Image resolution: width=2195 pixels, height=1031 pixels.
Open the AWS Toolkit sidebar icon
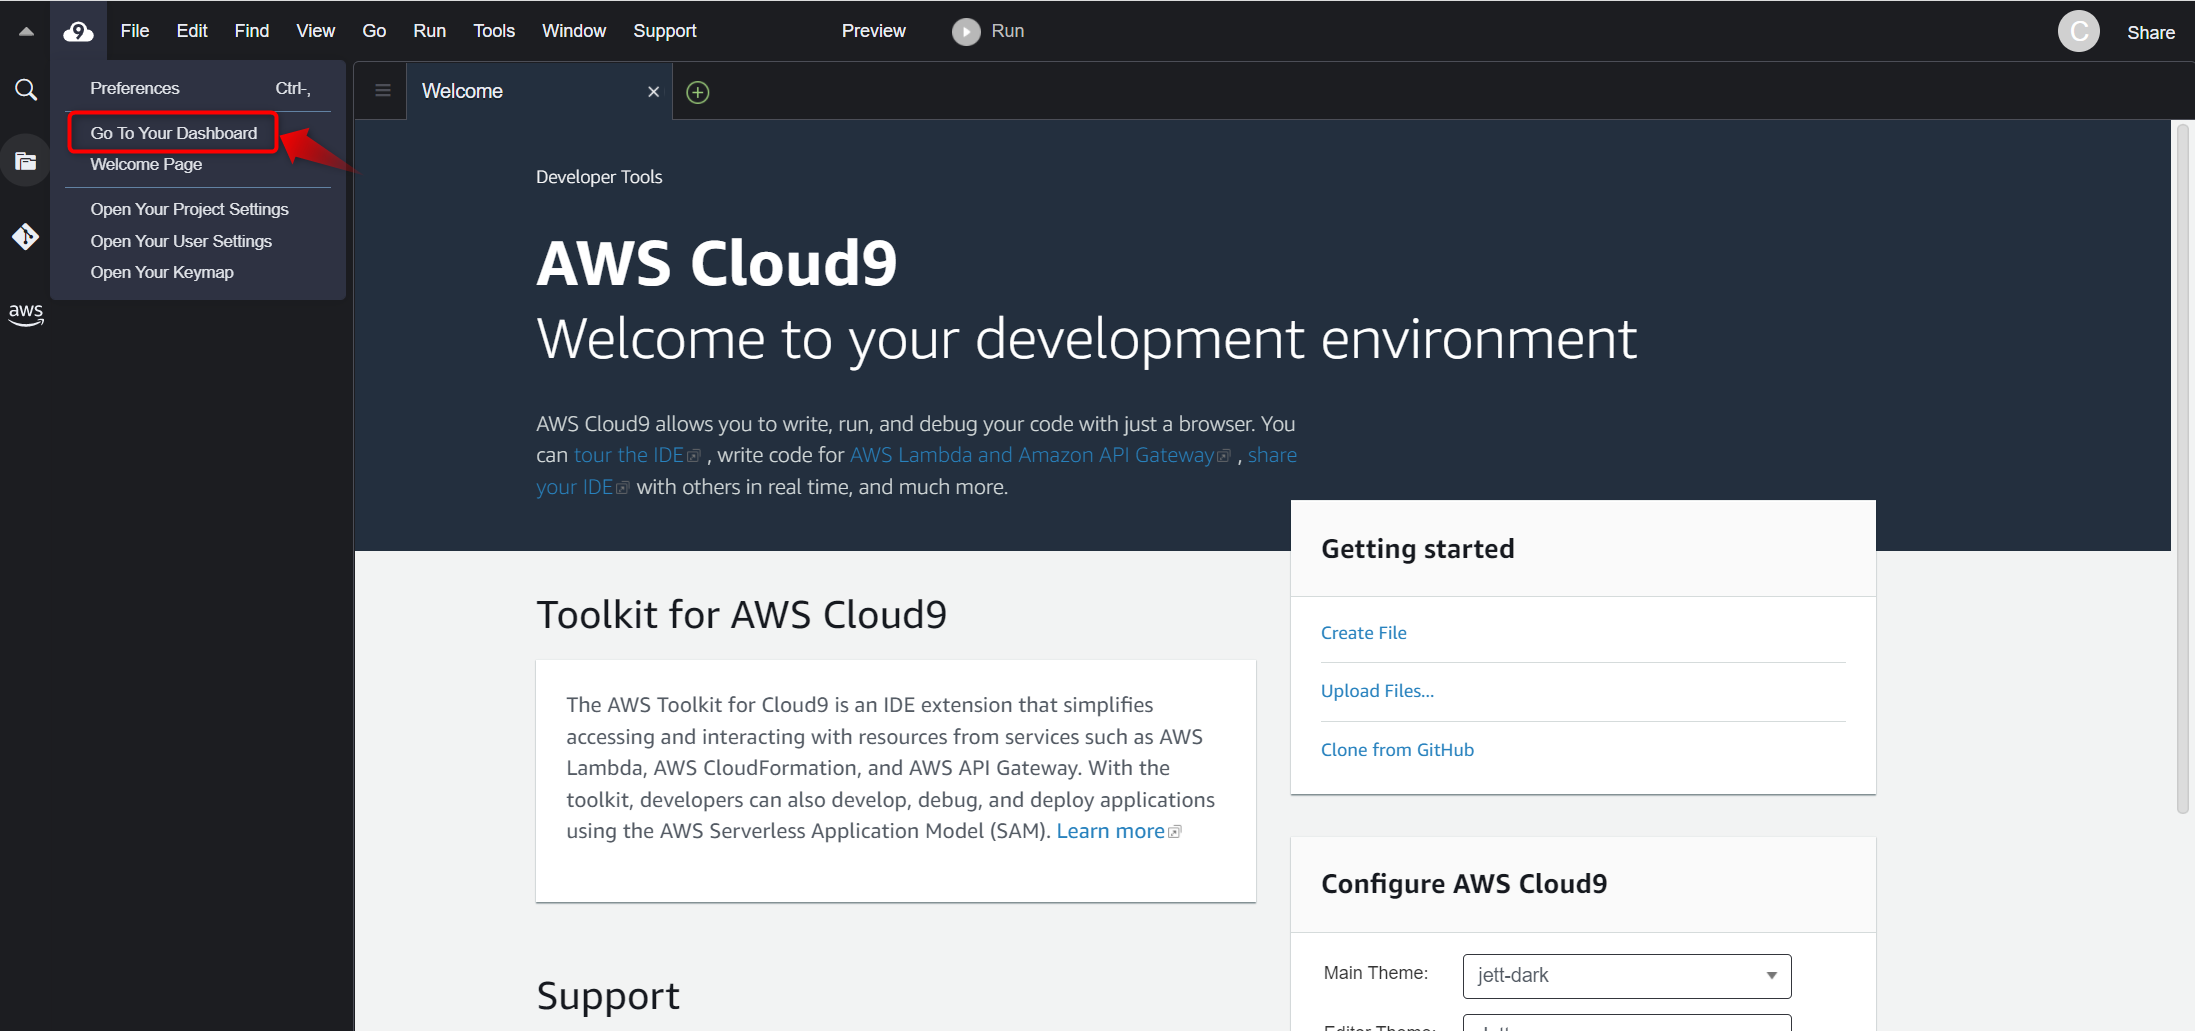(x=26, y=315)
